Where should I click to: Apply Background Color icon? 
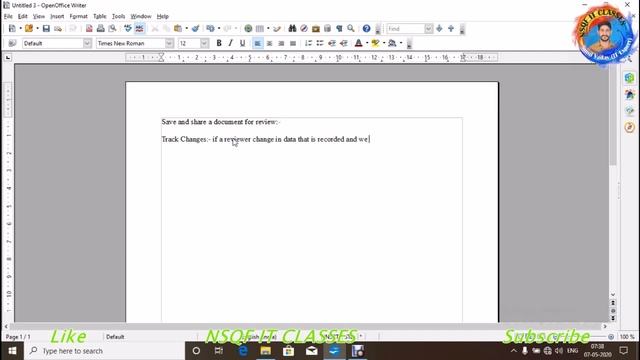tap(392, 43)
